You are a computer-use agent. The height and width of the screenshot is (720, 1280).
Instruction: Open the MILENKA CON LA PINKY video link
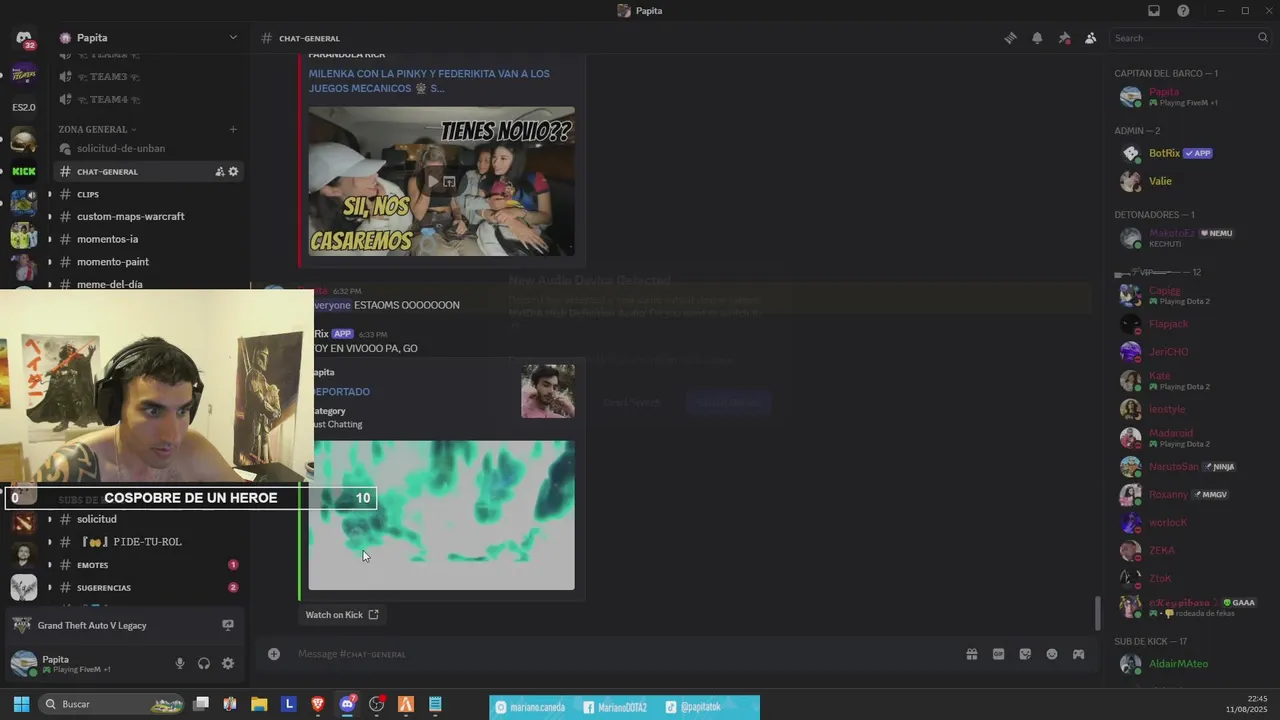click(x=429, y=81)
